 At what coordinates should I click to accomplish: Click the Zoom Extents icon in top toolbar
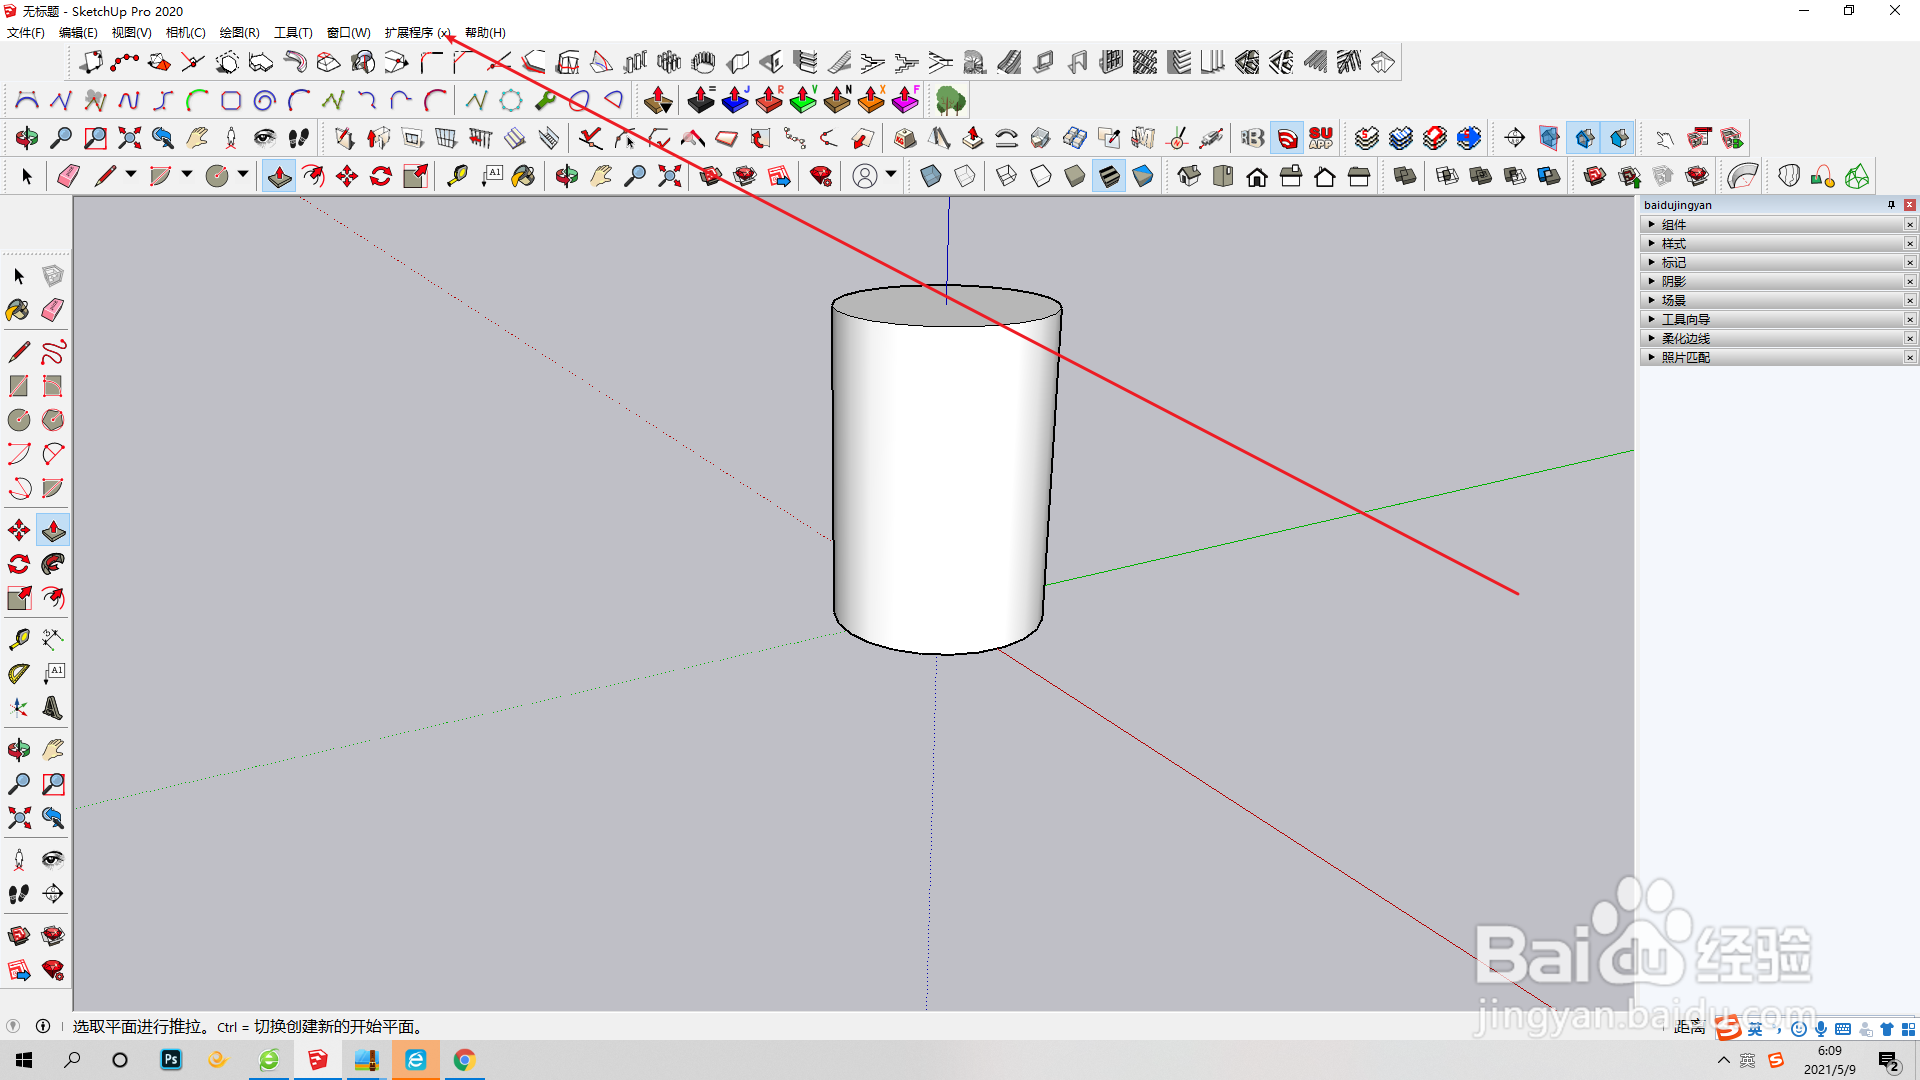click(669, 177)
